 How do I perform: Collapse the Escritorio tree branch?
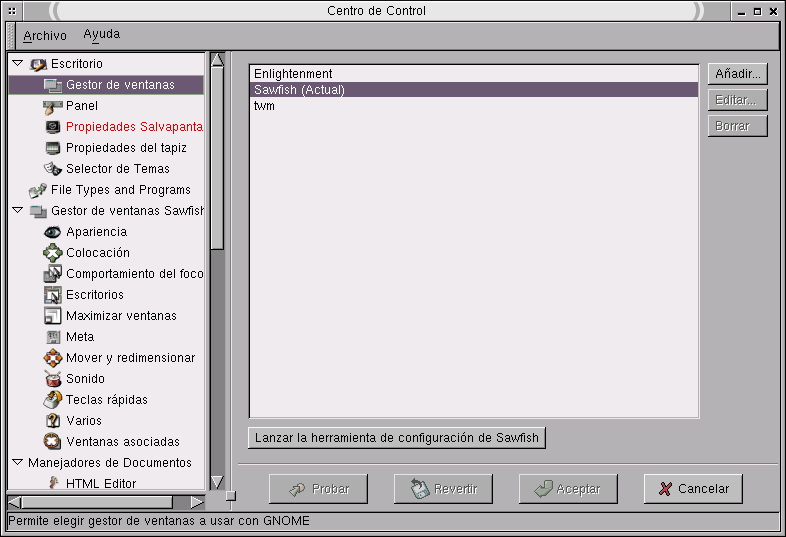(x=18, y=63)
